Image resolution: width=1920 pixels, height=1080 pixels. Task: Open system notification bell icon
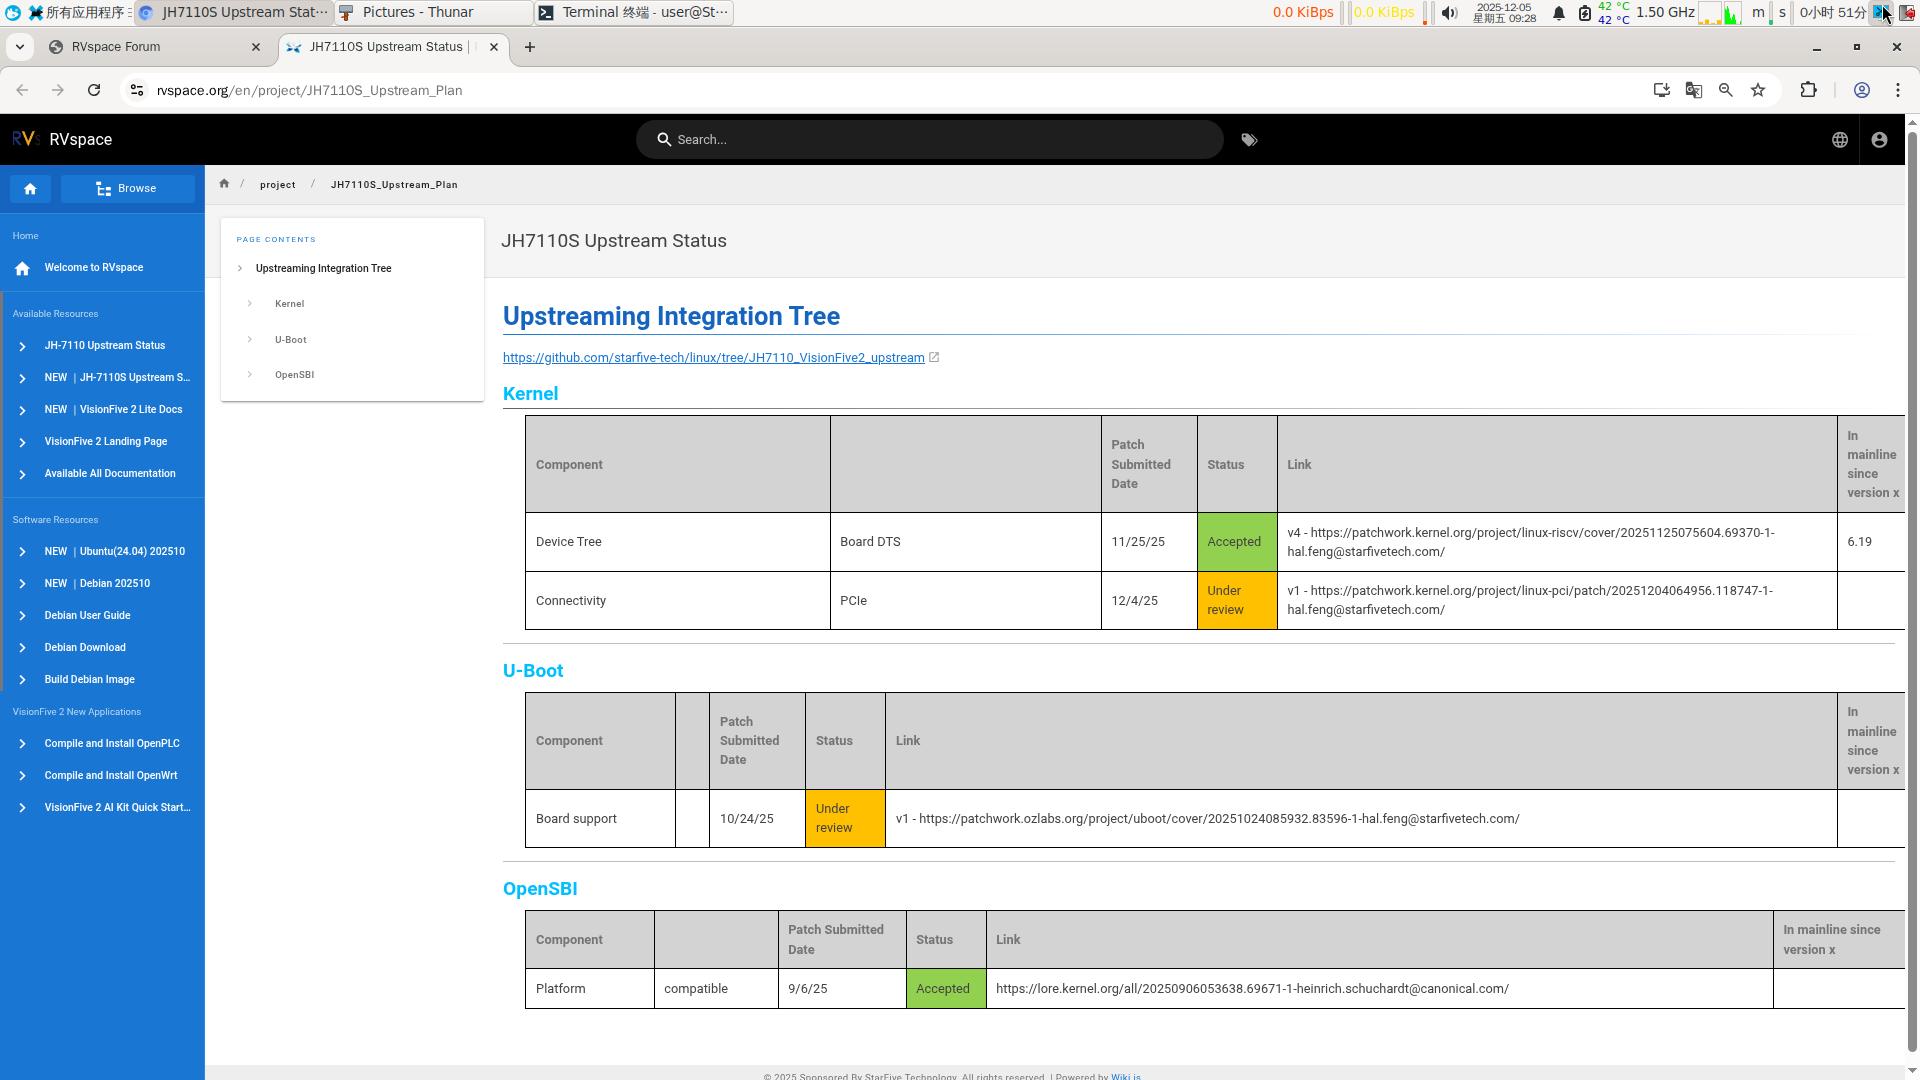[1558, 13]
